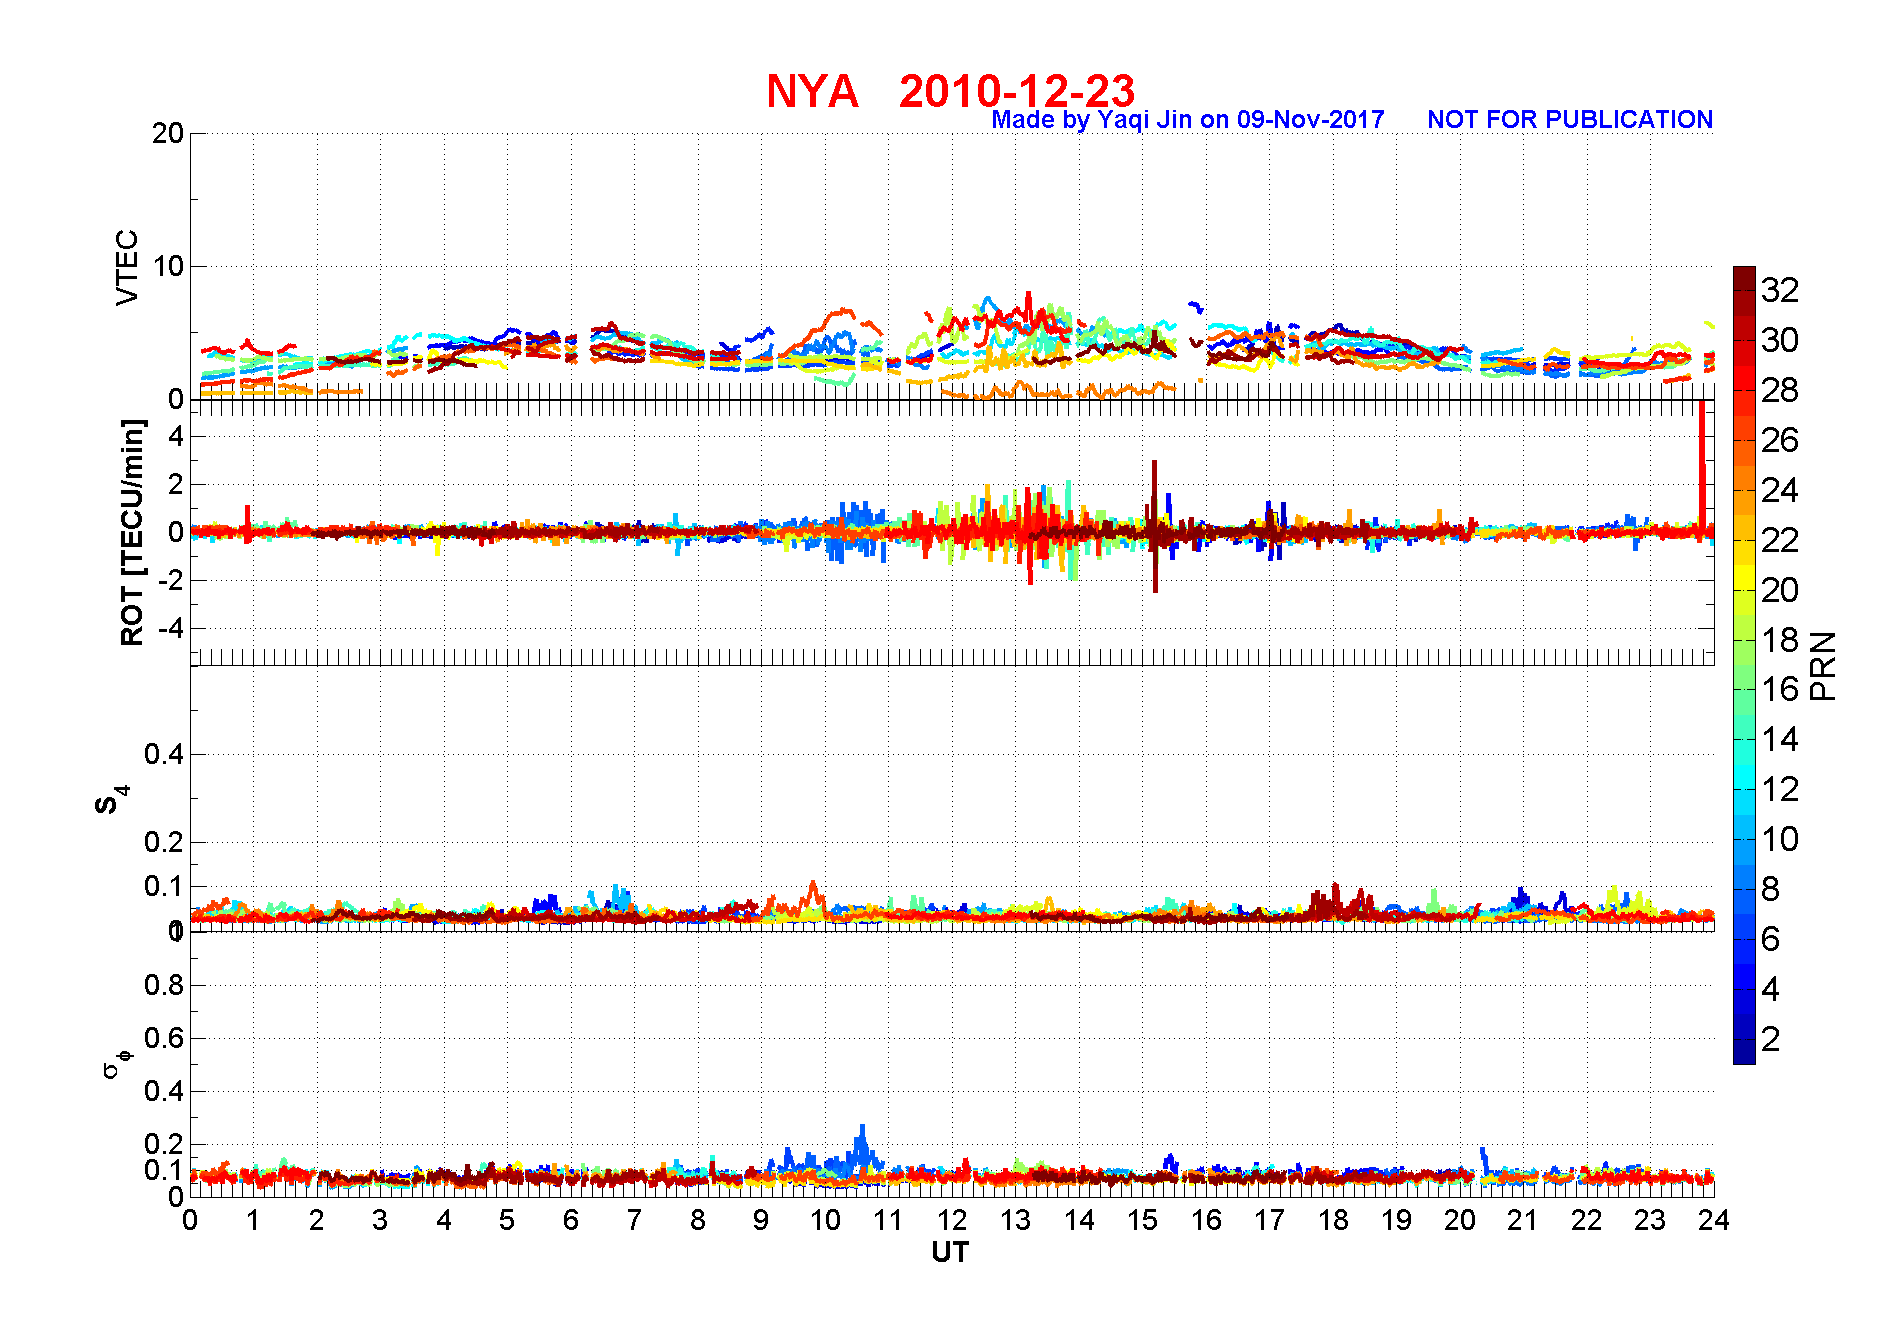The height and width of the screenshot is (1330, 1904).
Task: Click colorbar tick label 18
Action: click(1780, 640)
